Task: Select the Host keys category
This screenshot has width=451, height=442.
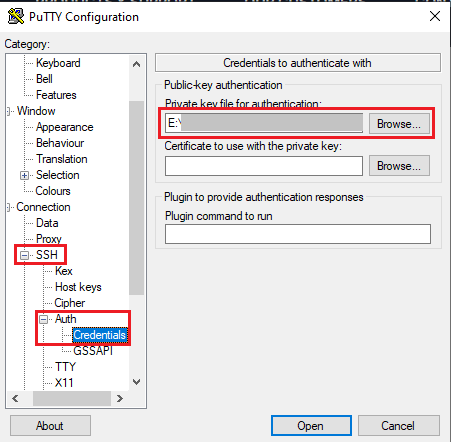Action: pyautogui.click(x=78, y=287)
